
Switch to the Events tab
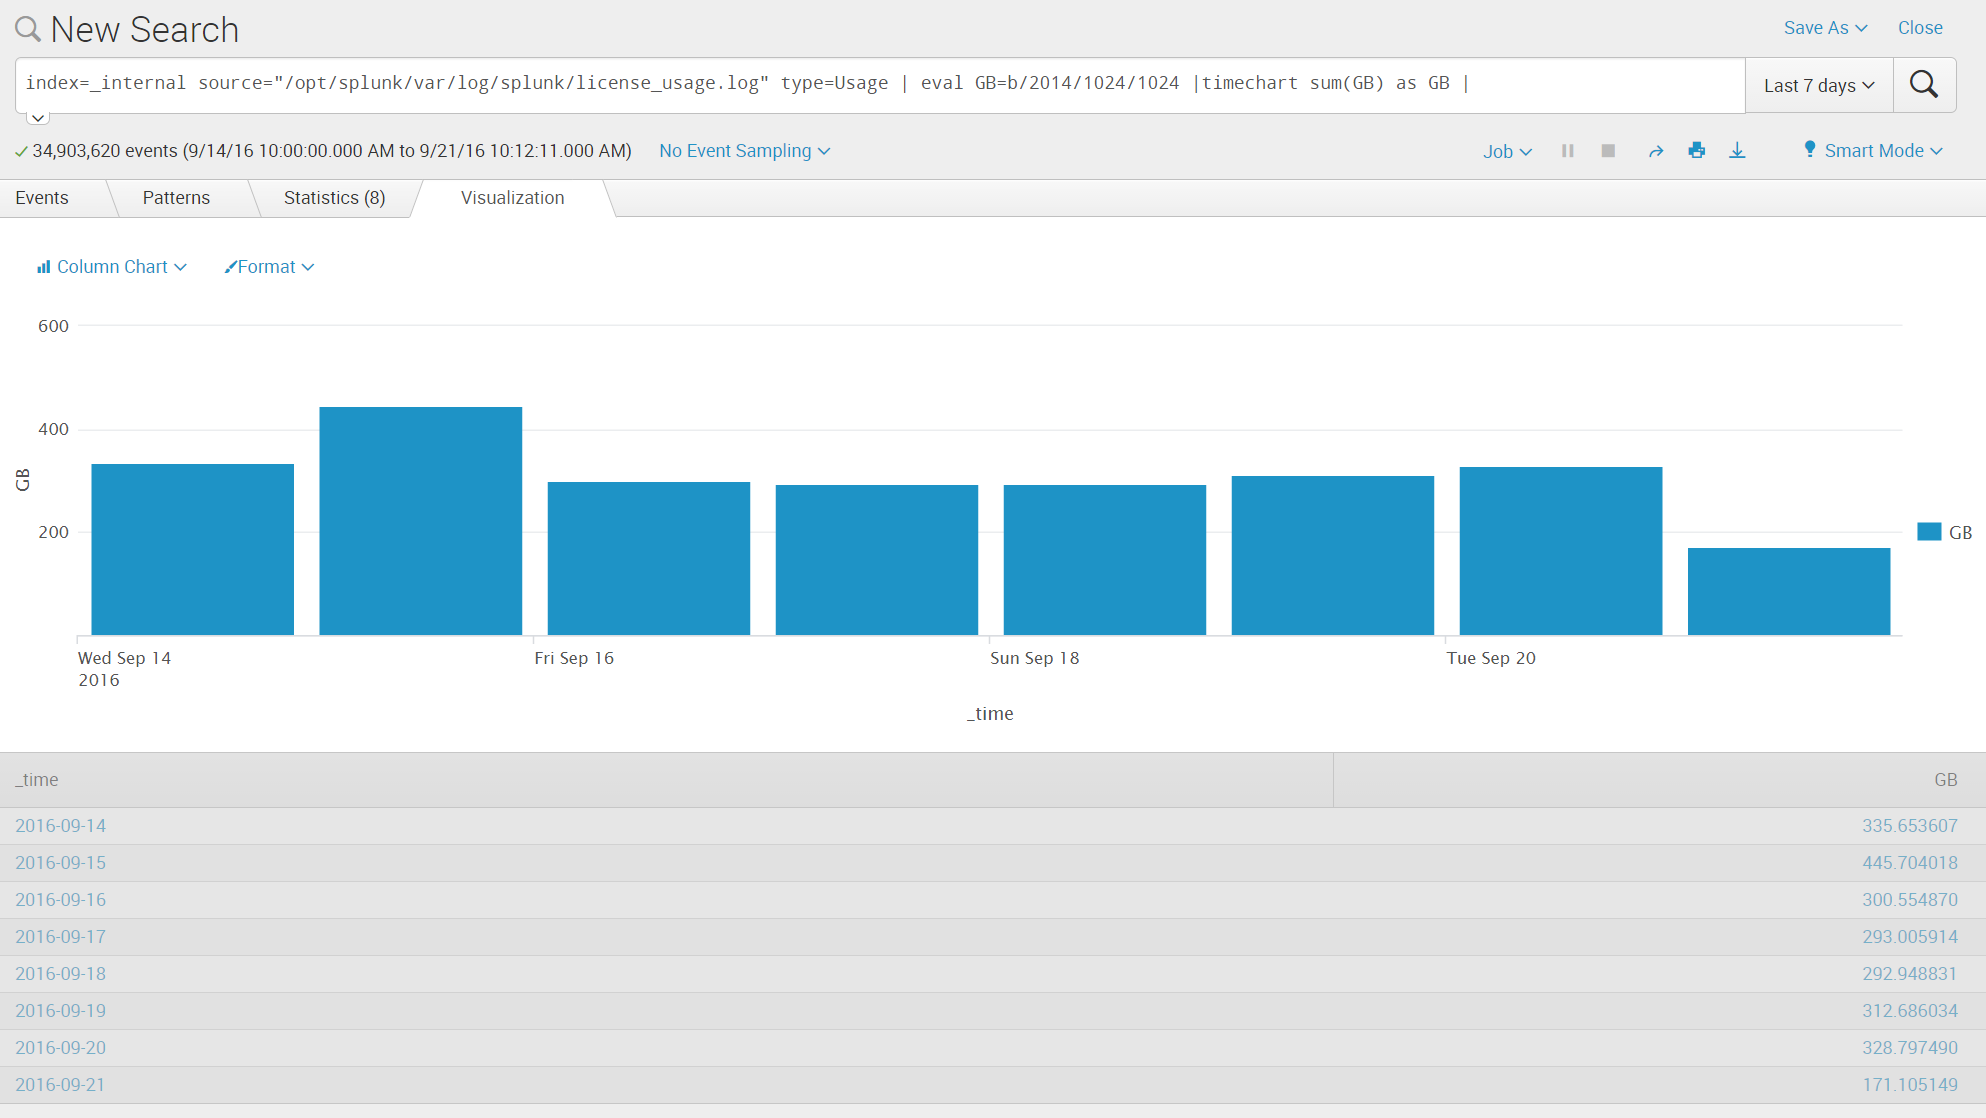[42, 198]
